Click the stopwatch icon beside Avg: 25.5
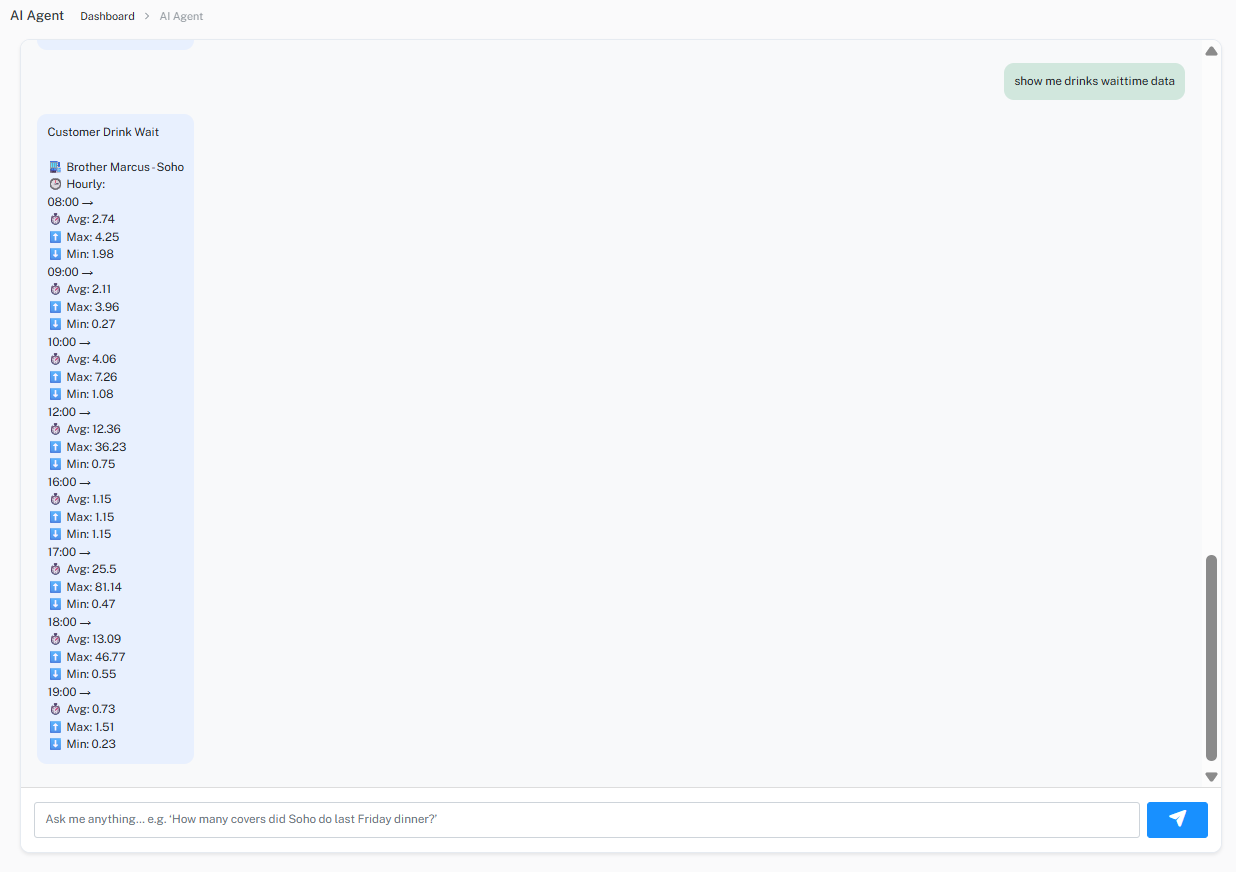Screen dimensions: 1236x872 tap(55, 569)
